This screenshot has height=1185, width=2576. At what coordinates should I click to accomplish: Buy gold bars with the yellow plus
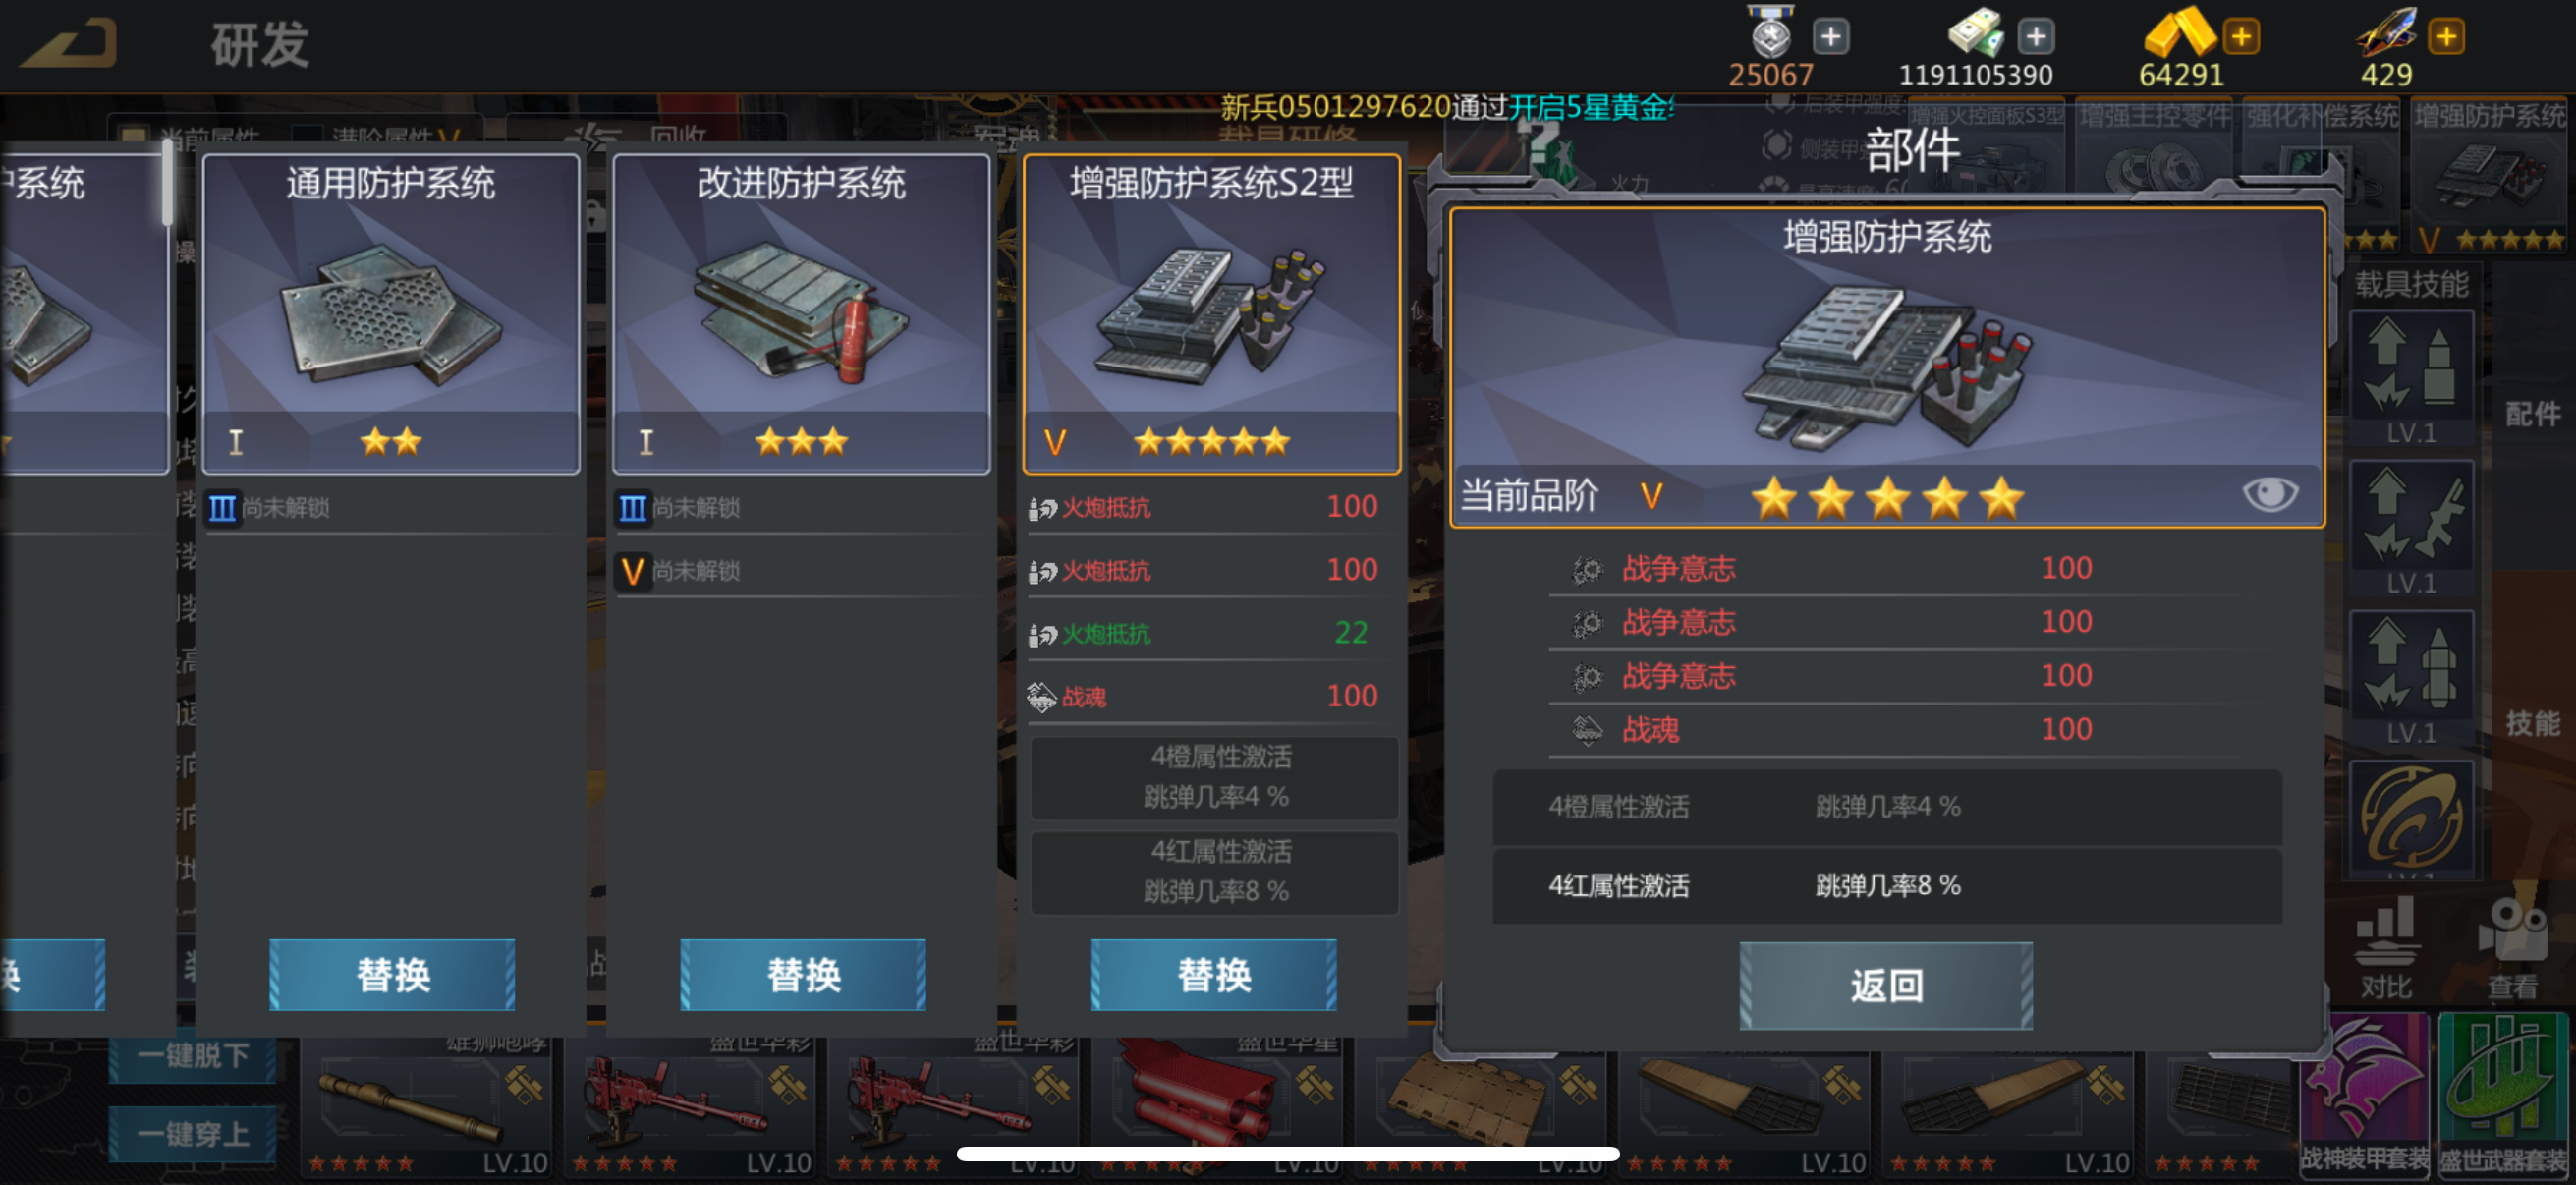click(x=2241, y=37)
